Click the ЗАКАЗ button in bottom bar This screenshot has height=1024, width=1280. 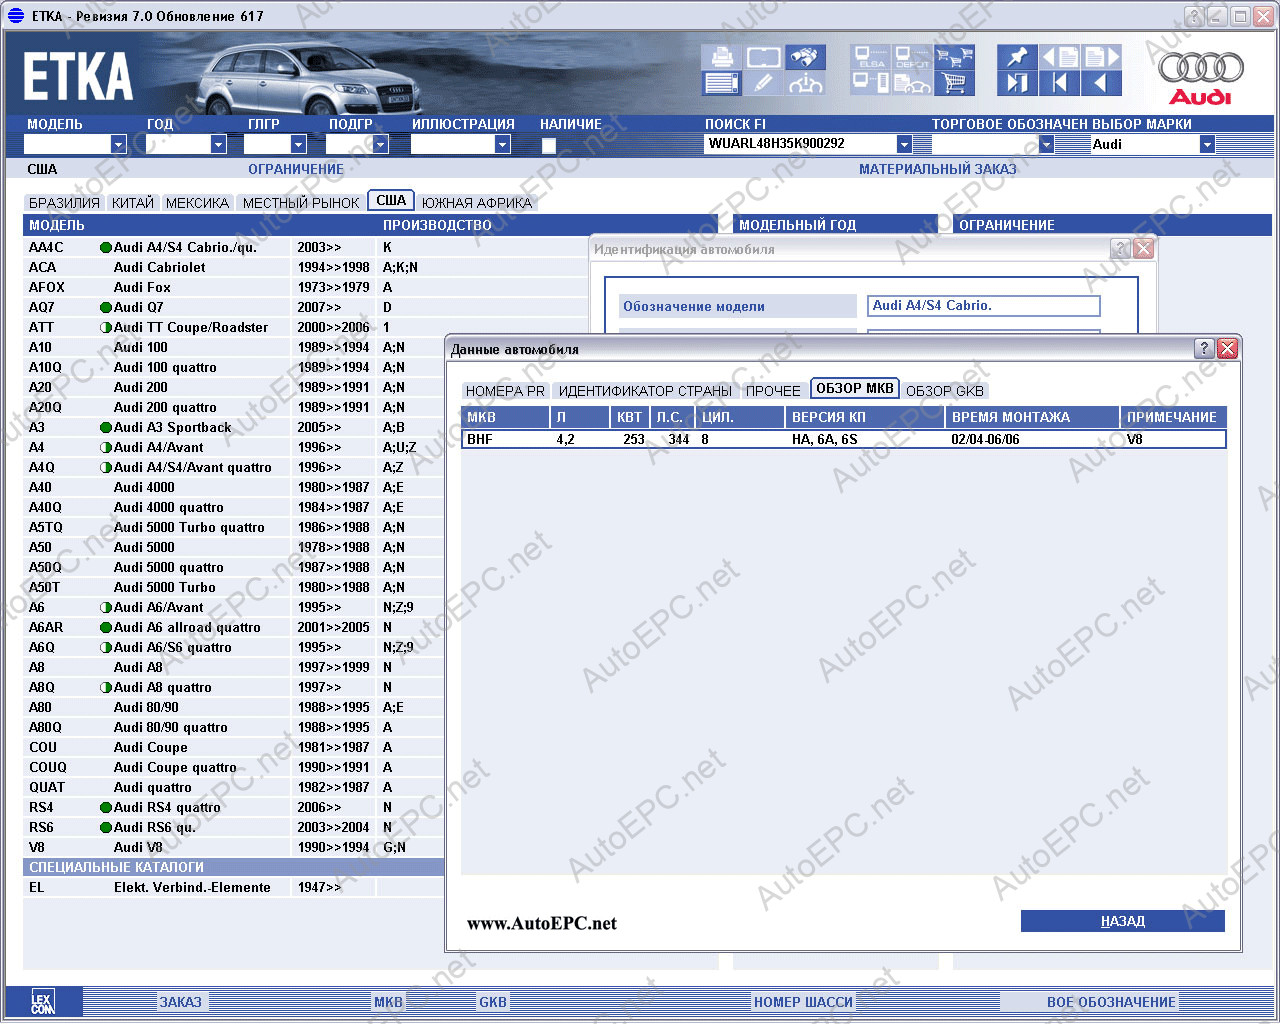[181, 1002]
